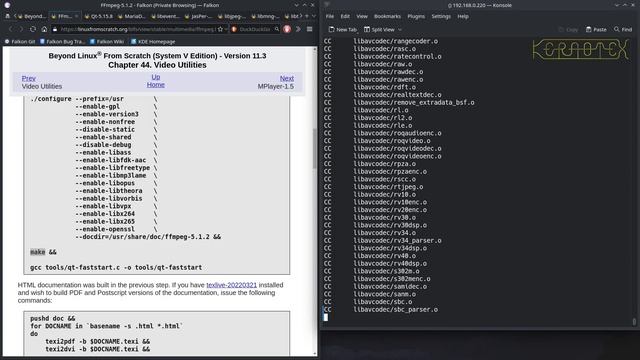Click the Falkon back navigation arrow
Viewport: 640px width, 360px height.
(11, 29)
